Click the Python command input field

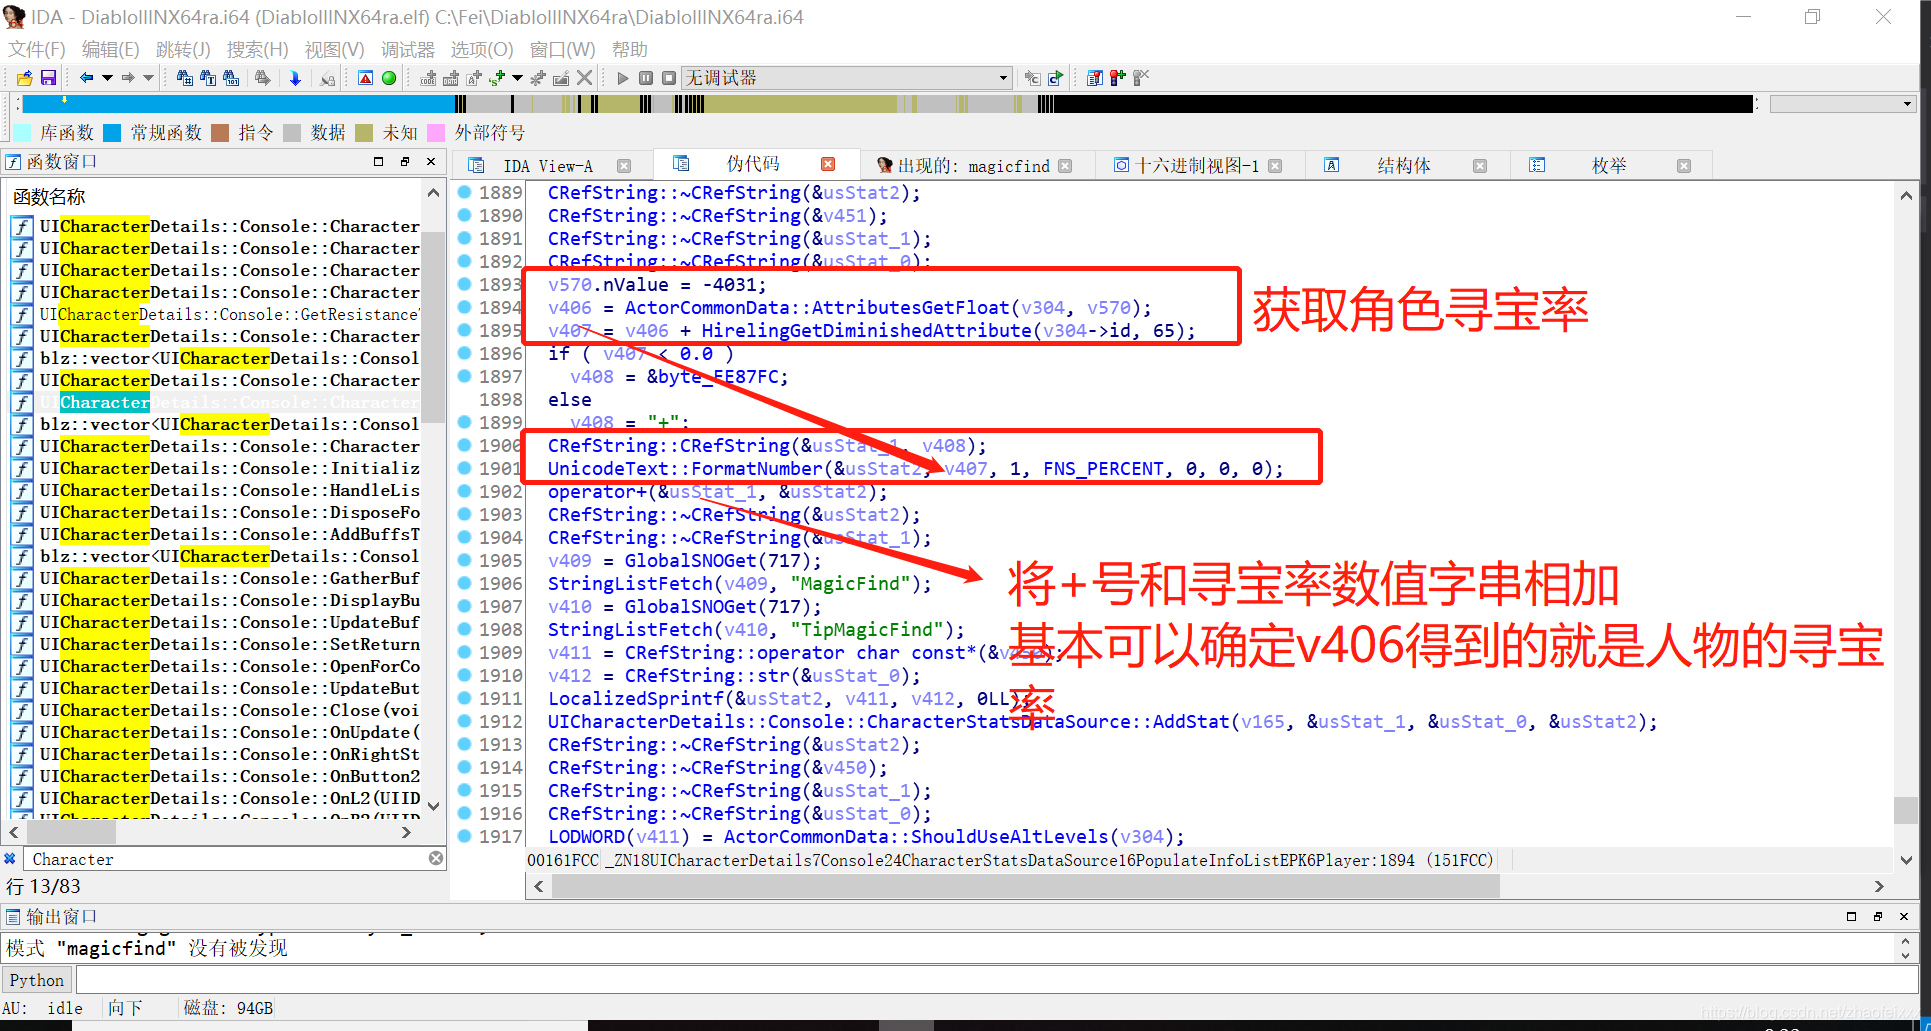tap(996, 980)
